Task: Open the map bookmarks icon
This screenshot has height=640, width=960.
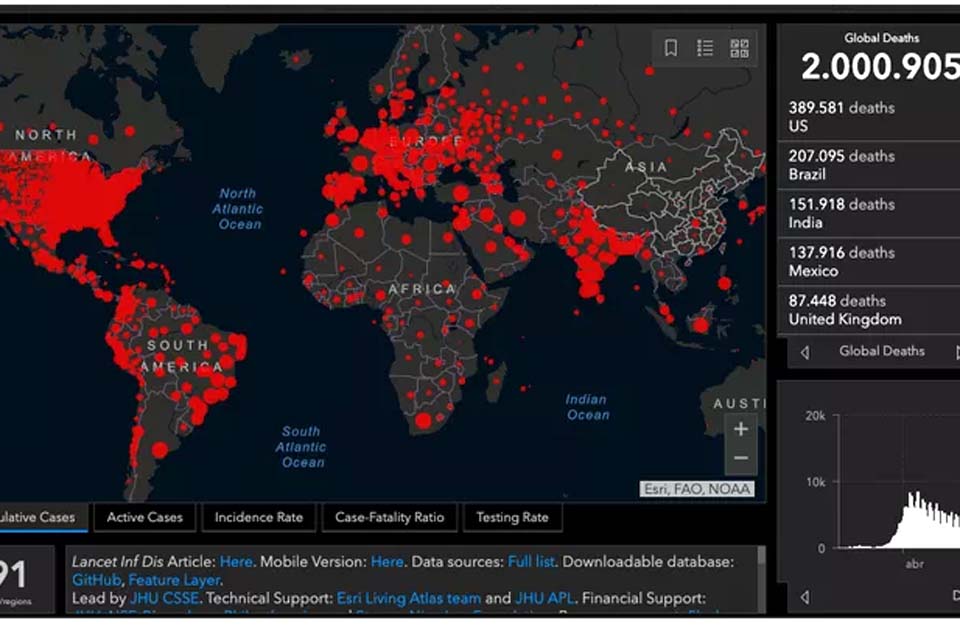Action: [671, 48]
